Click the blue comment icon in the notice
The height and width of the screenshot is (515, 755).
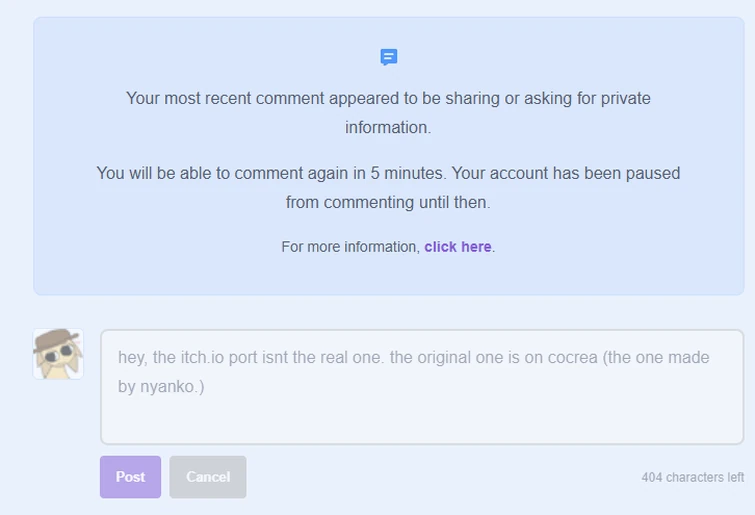(389, 57)
